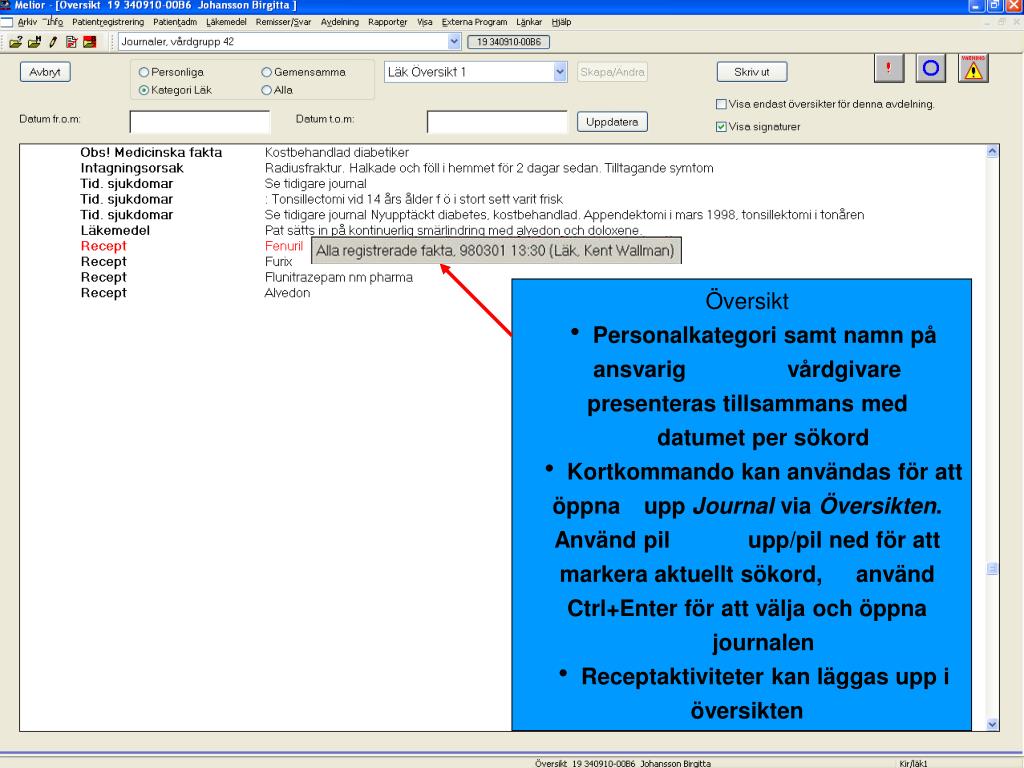This screenshot has height=768, width=1024.
Task: Click the Kir/läk1 status bar entry
Action: coord(913,763)
